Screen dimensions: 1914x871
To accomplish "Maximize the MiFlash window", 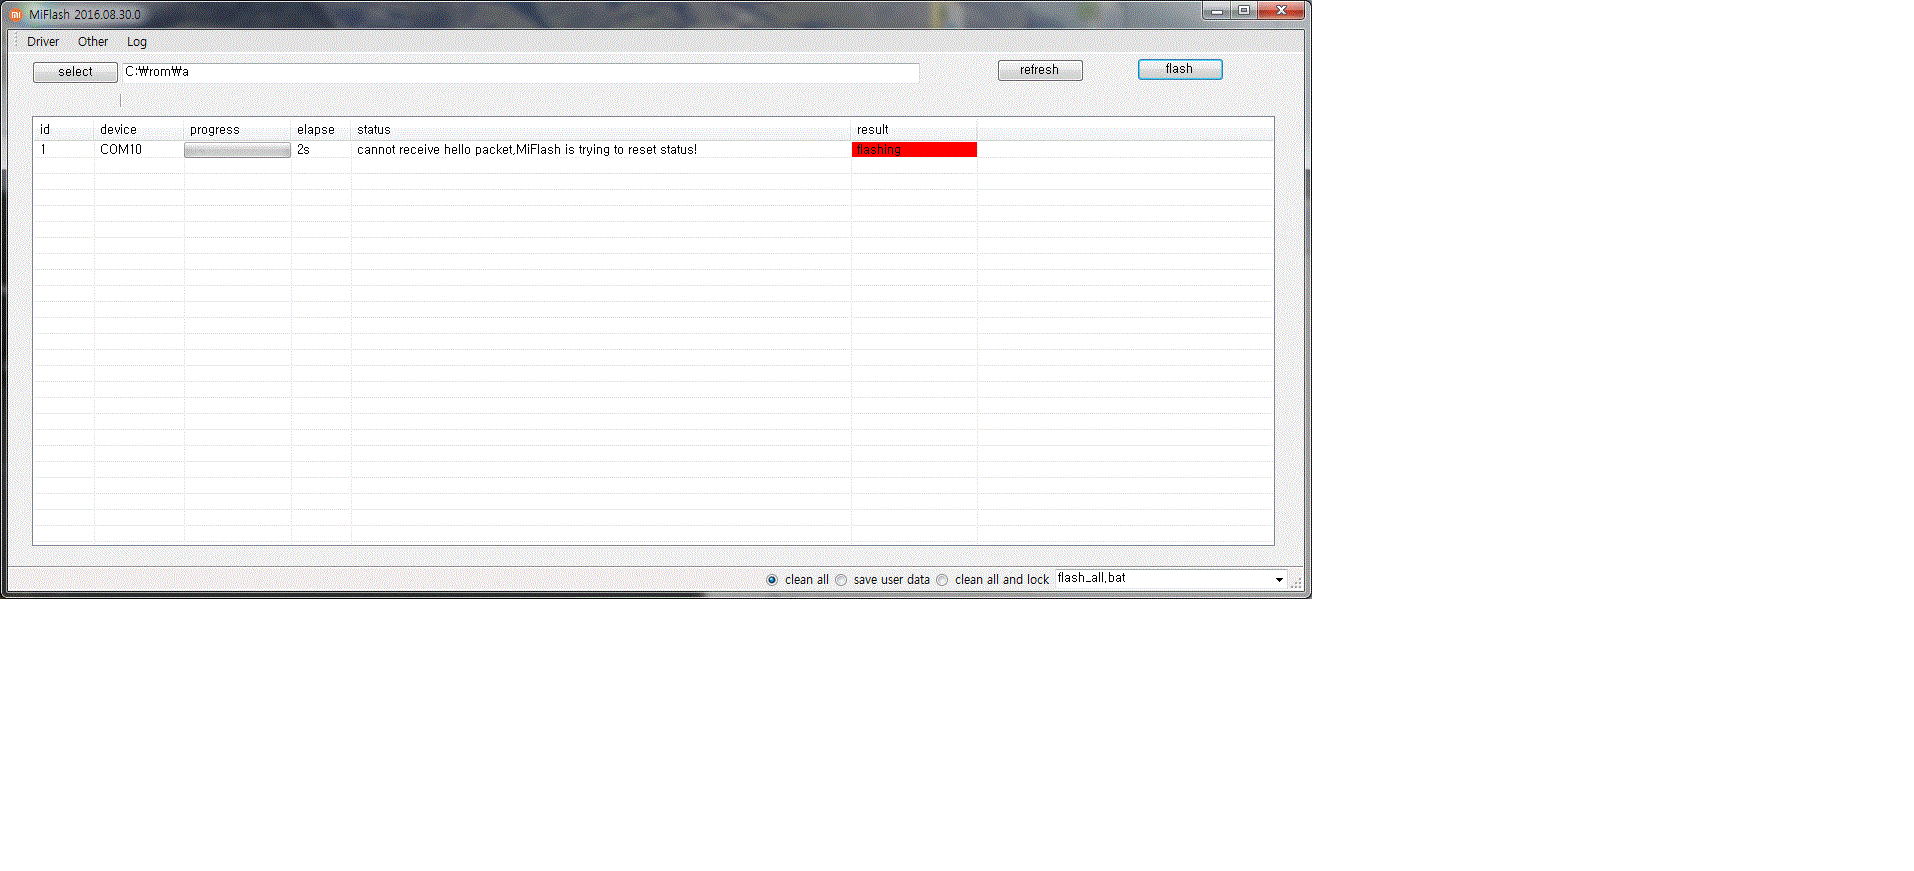I will [x=1244, y=10].
